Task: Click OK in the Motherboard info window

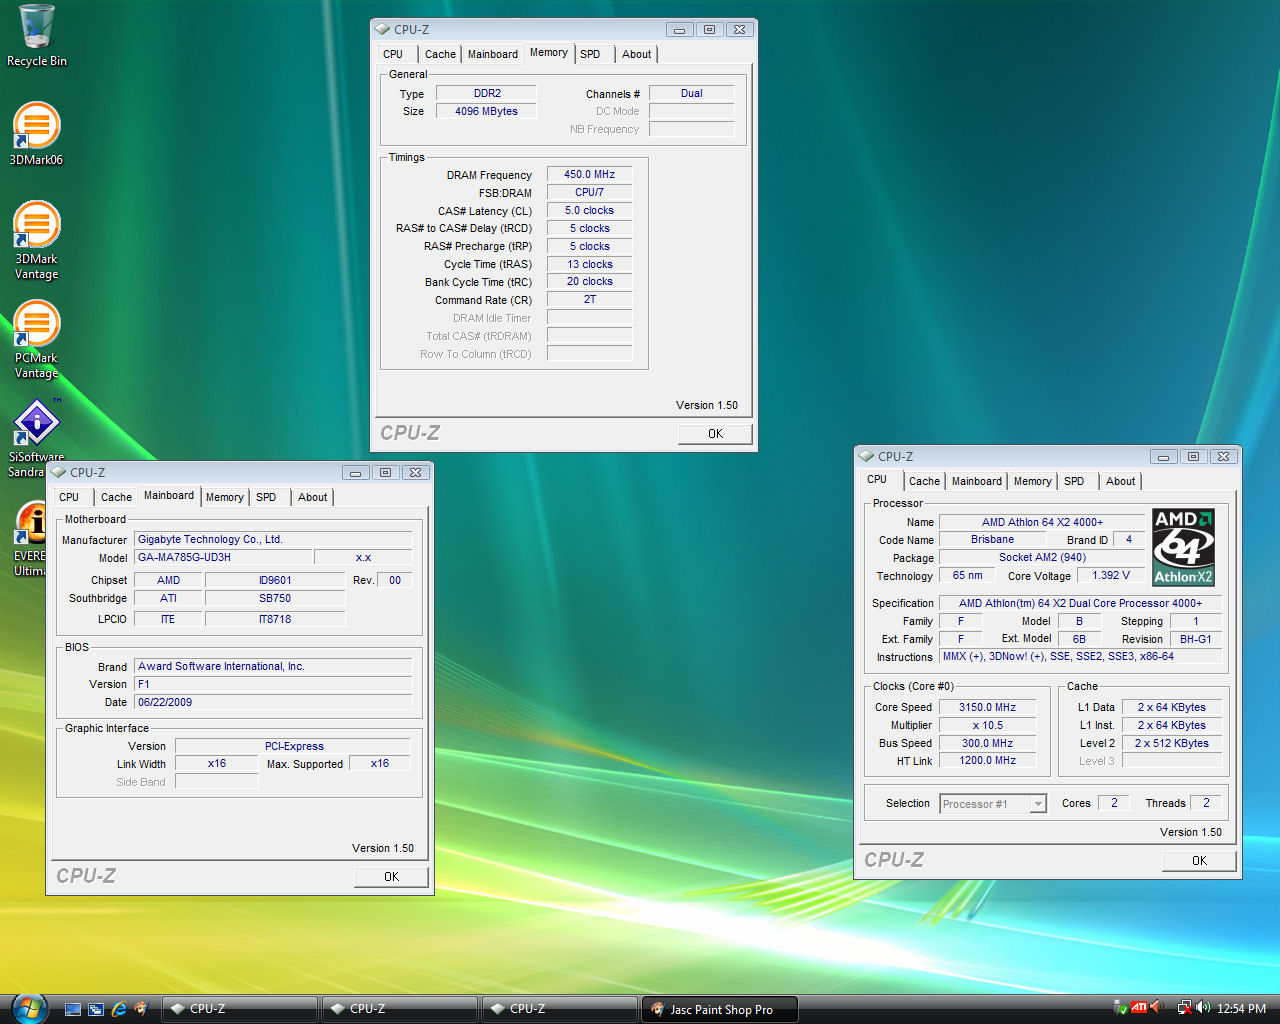Action: pyautogui.click(x=391, y=877)
